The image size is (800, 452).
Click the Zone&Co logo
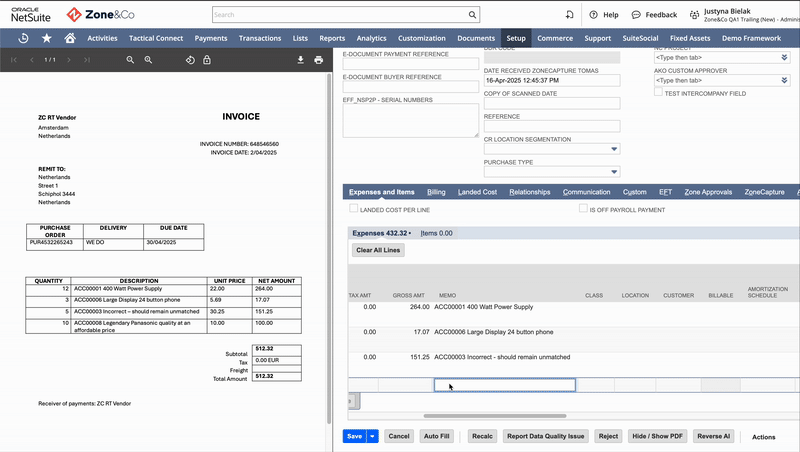tap(101, 15)
